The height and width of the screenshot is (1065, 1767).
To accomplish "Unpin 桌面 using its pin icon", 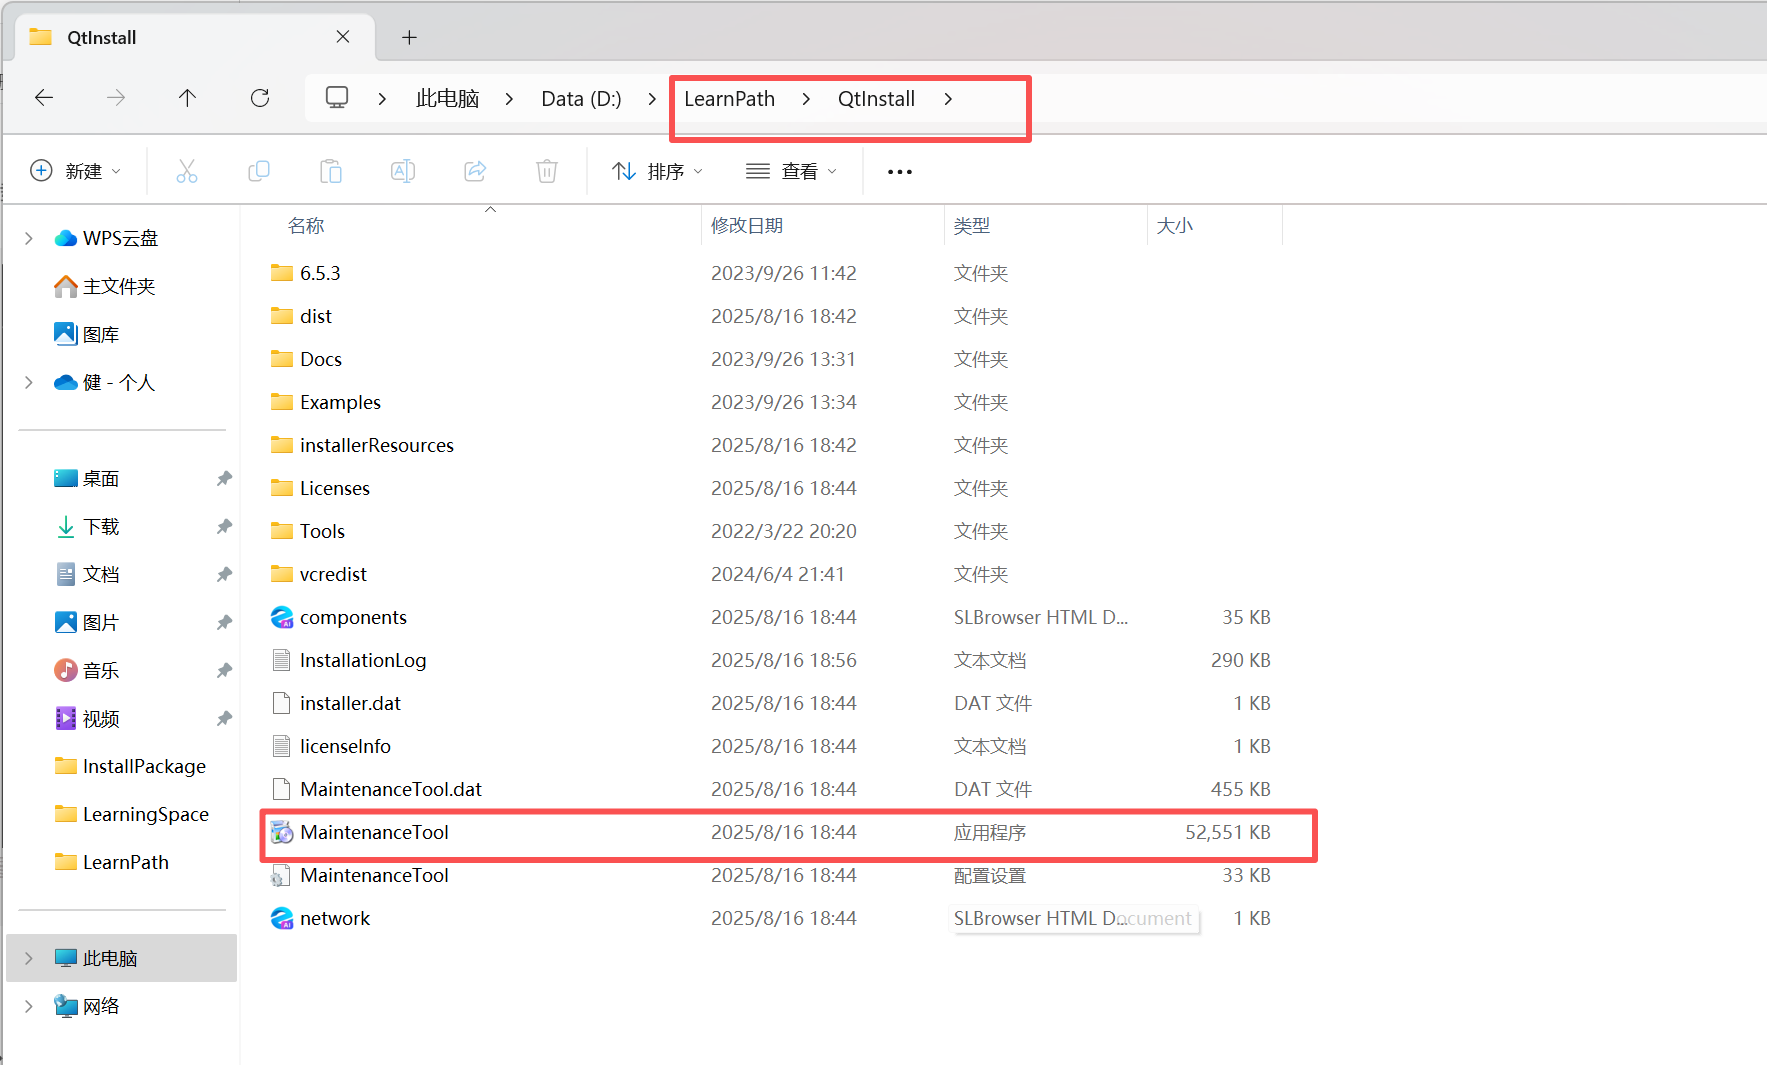I will click(224, 478).
